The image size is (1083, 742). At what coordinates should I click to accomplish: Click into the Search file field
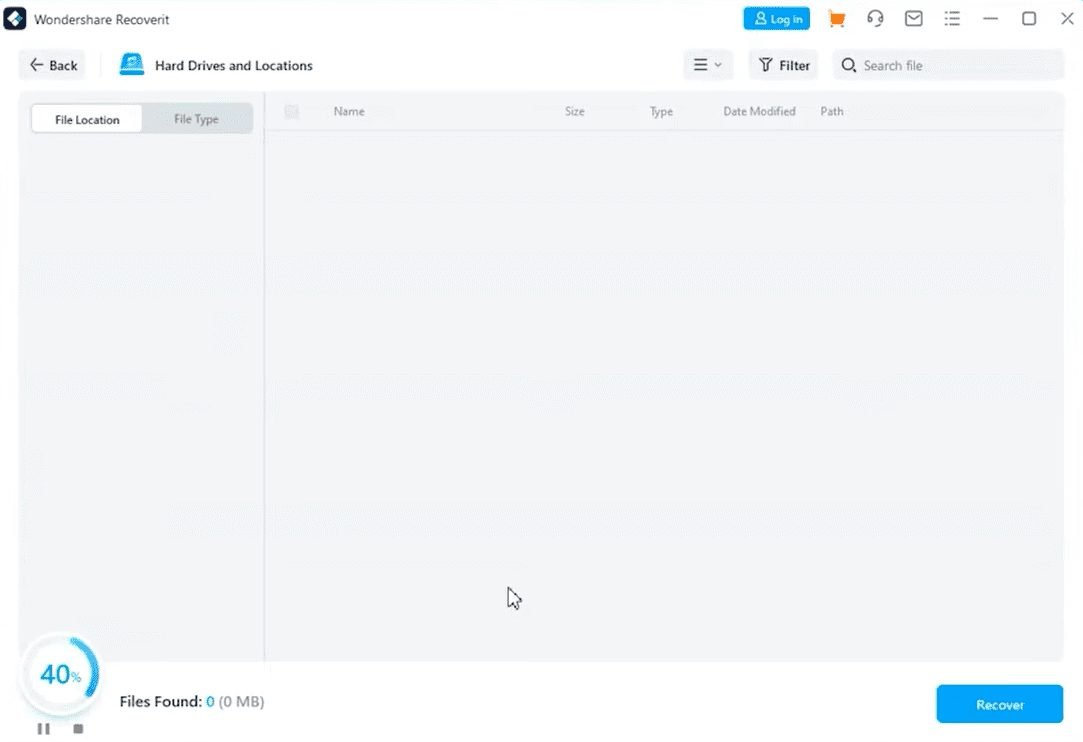click(x=955, y=65)
